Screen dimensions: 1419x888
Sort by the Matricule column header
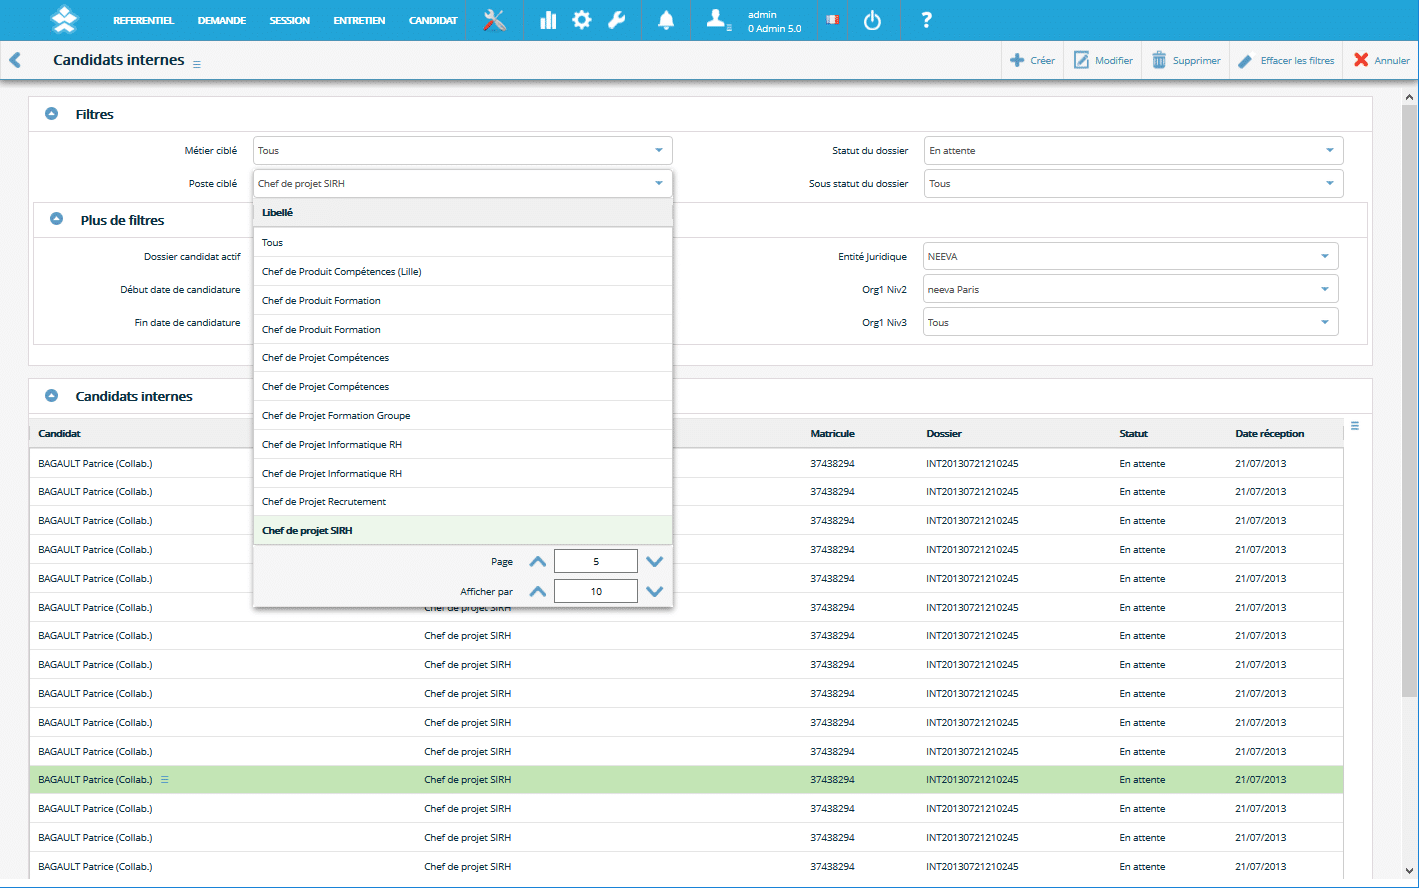tap(832, 433)
